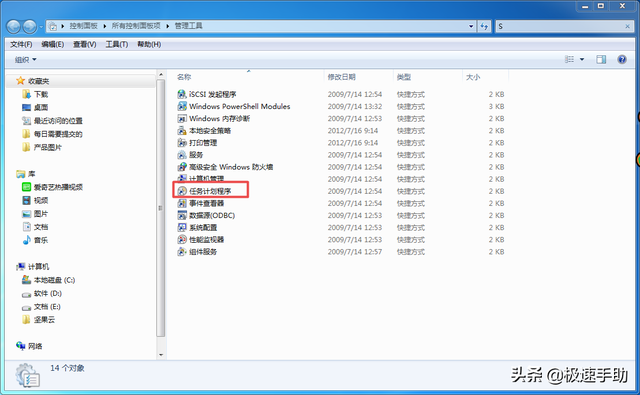The height and width of the screenshot is (395, 640).
Task: Open the iSCSI 发起程序 shortcut icon
Action: point(182,94)
